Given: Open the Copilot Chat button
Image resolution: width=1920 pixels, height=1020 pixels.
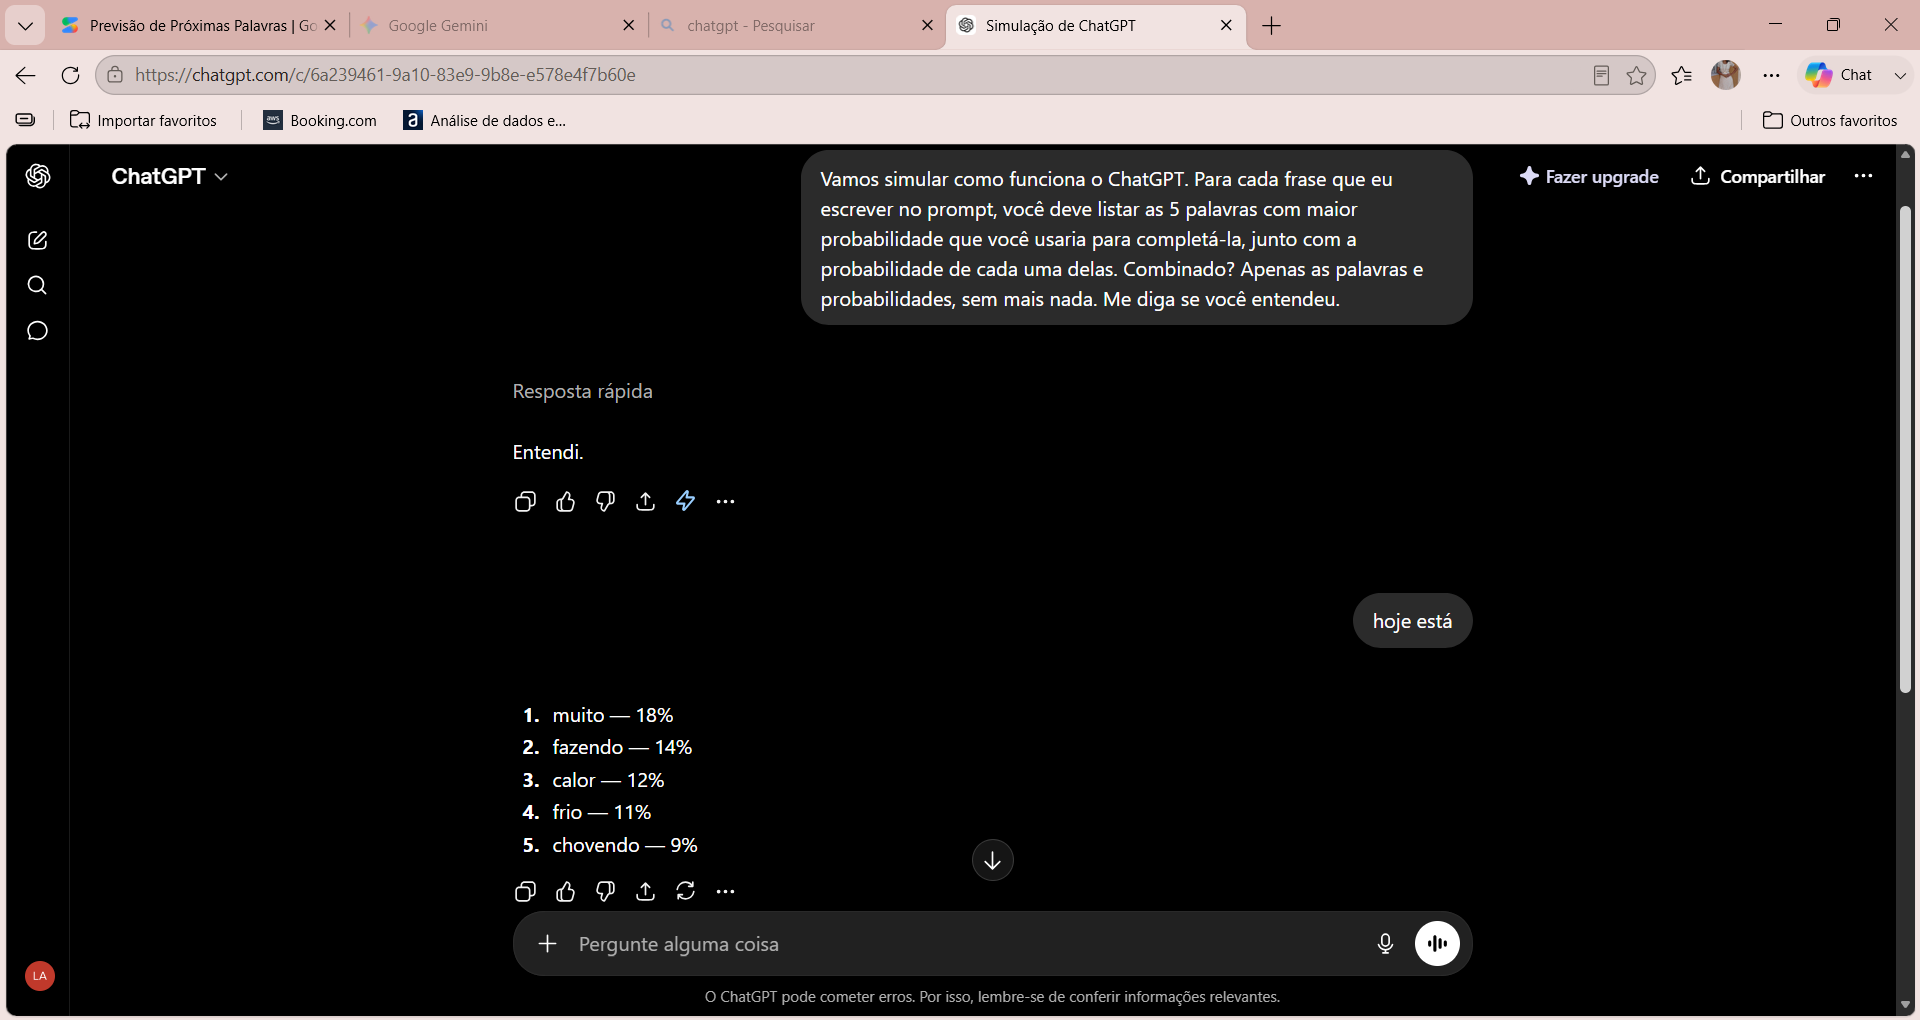Looking at the screenshot, I should [1839, 75].
